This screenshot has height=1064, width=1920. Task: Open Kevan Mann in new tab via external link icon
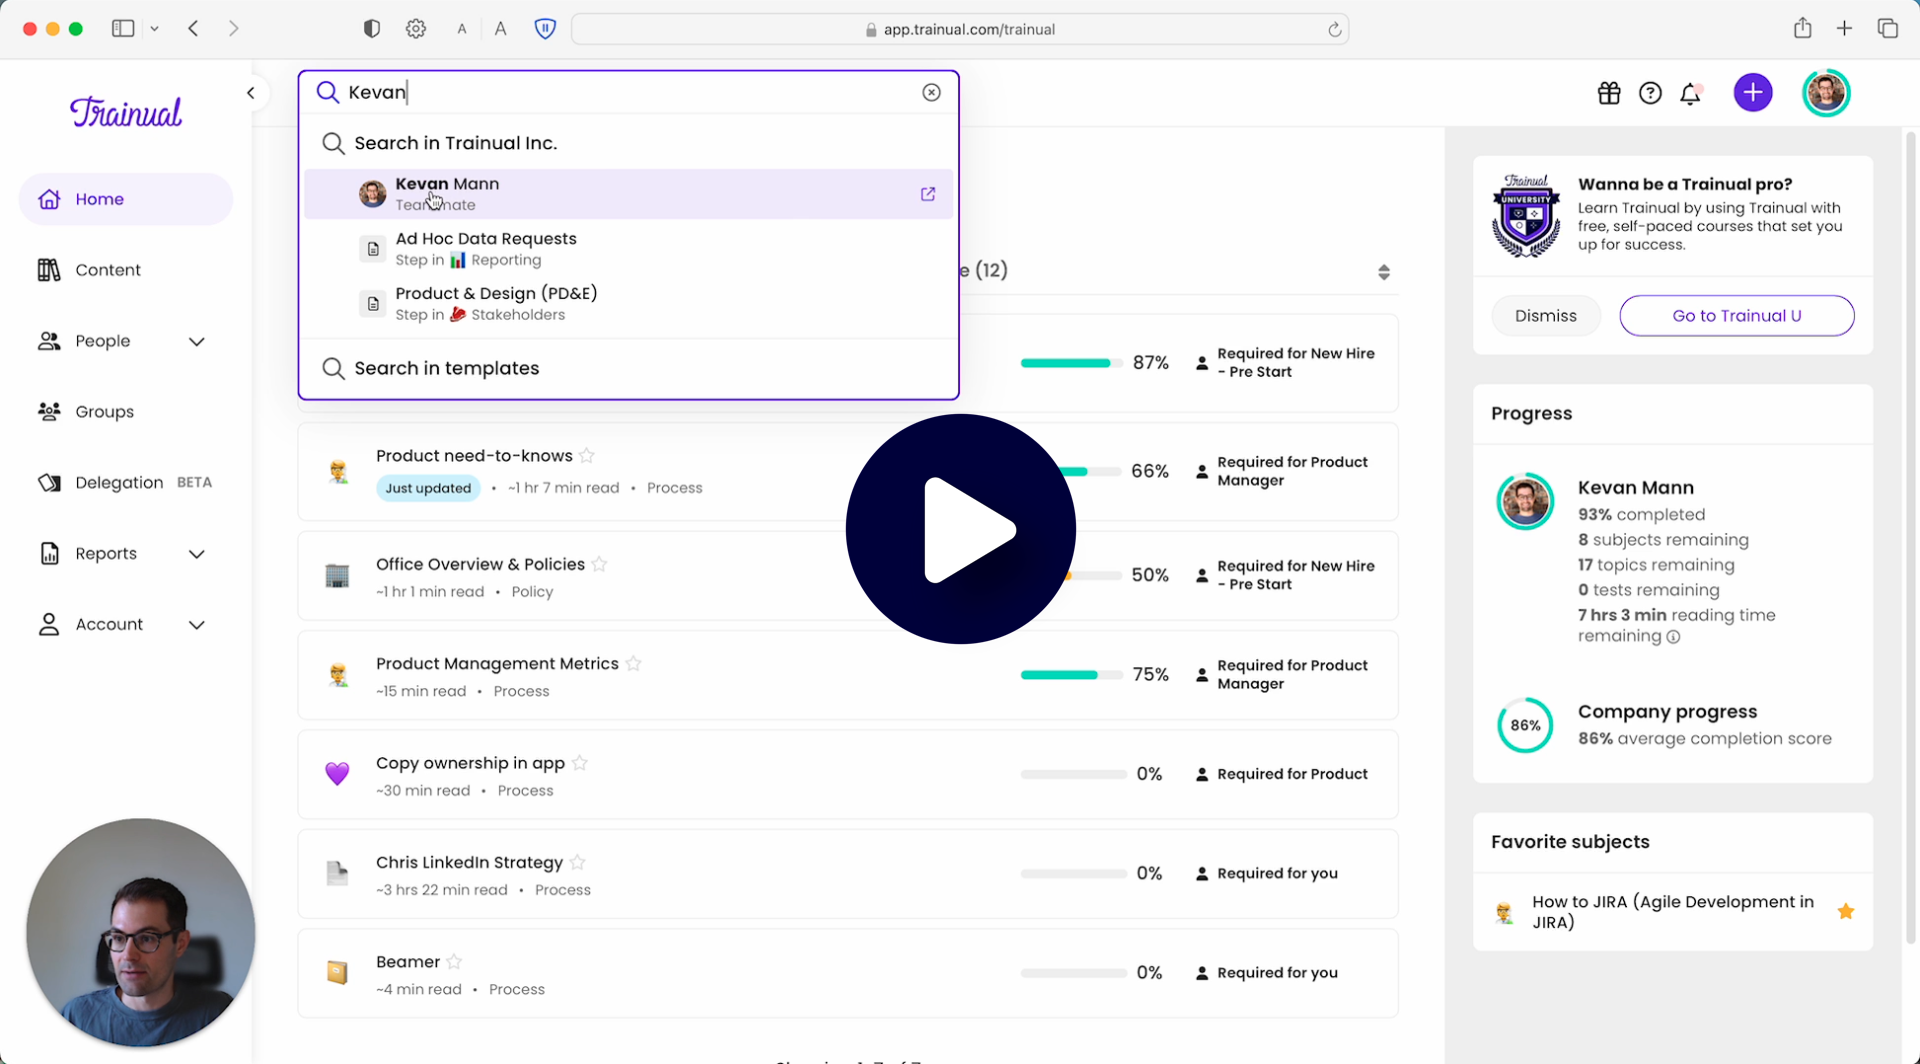click(x=928, y=193)
